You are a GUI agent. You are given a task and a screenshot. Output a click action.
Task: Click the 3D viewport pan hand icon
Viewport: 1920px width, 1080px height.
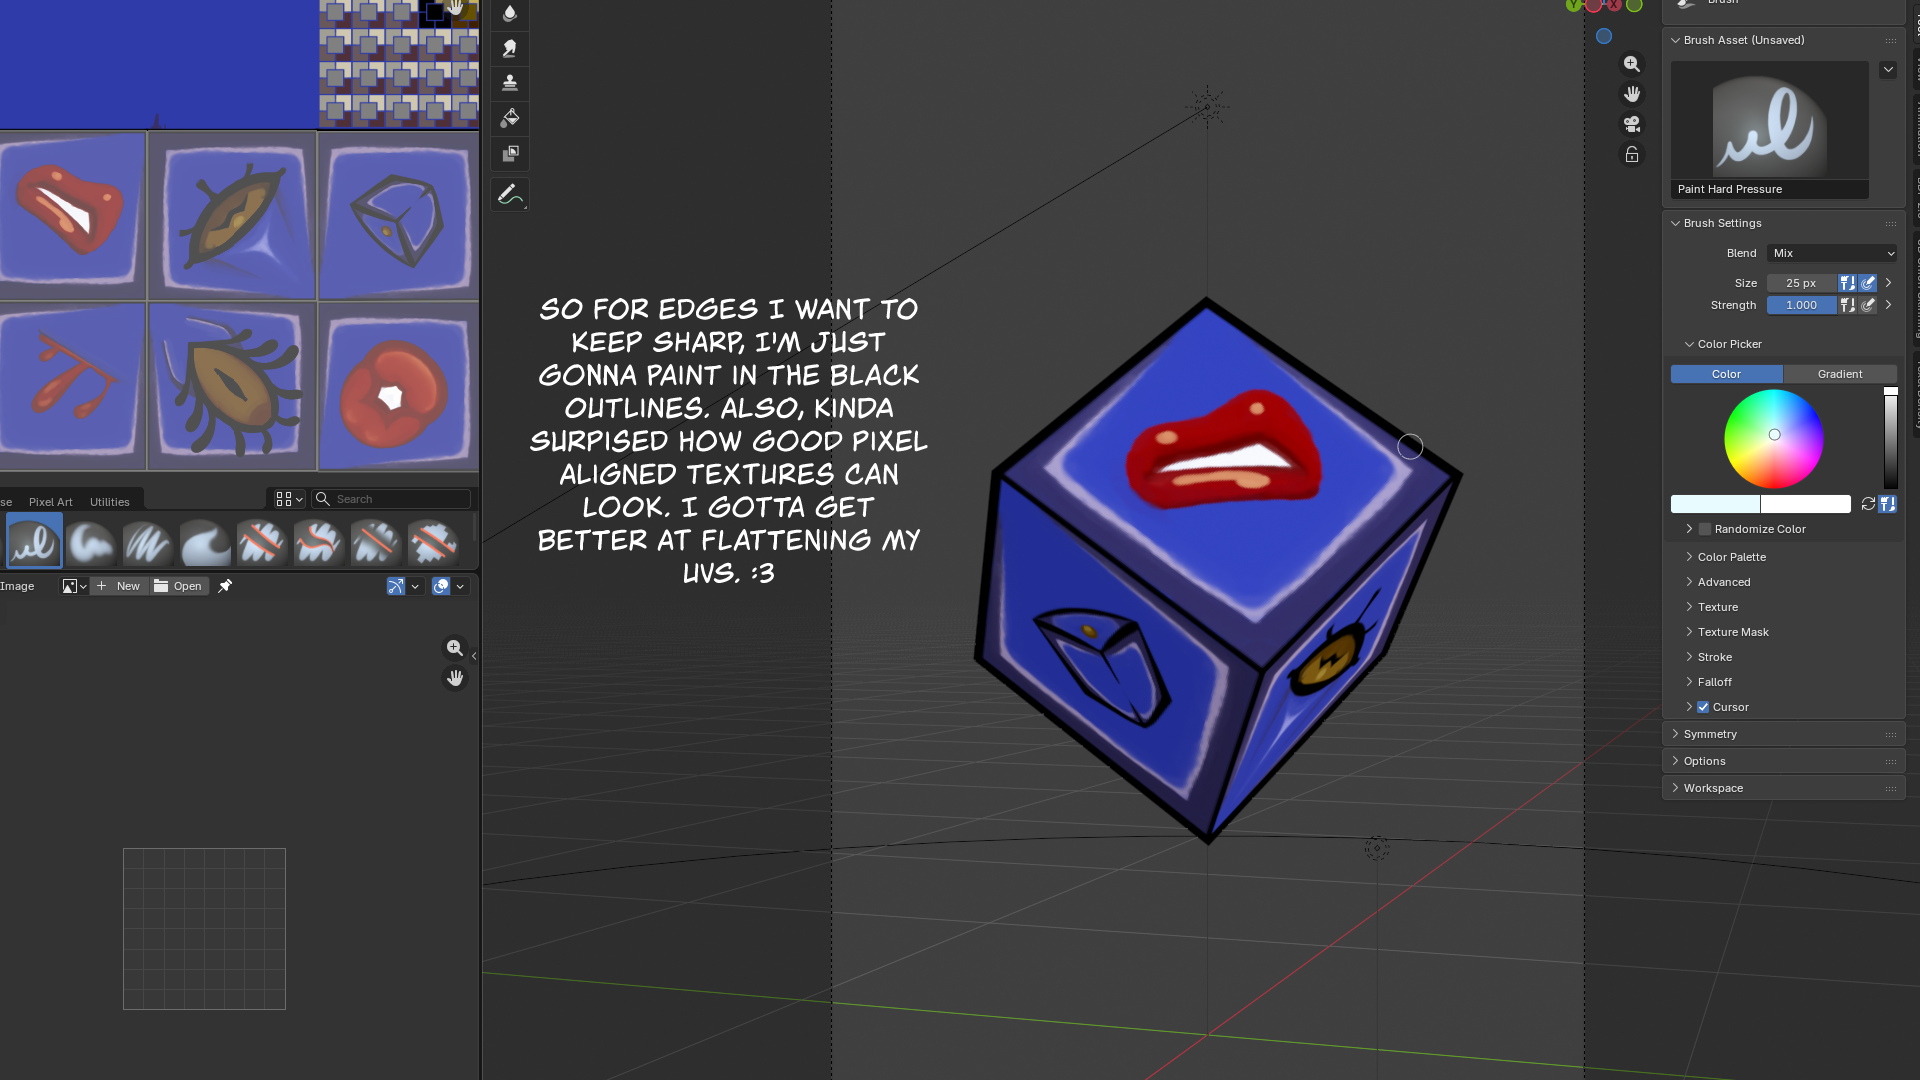(x=1632, y=94)
